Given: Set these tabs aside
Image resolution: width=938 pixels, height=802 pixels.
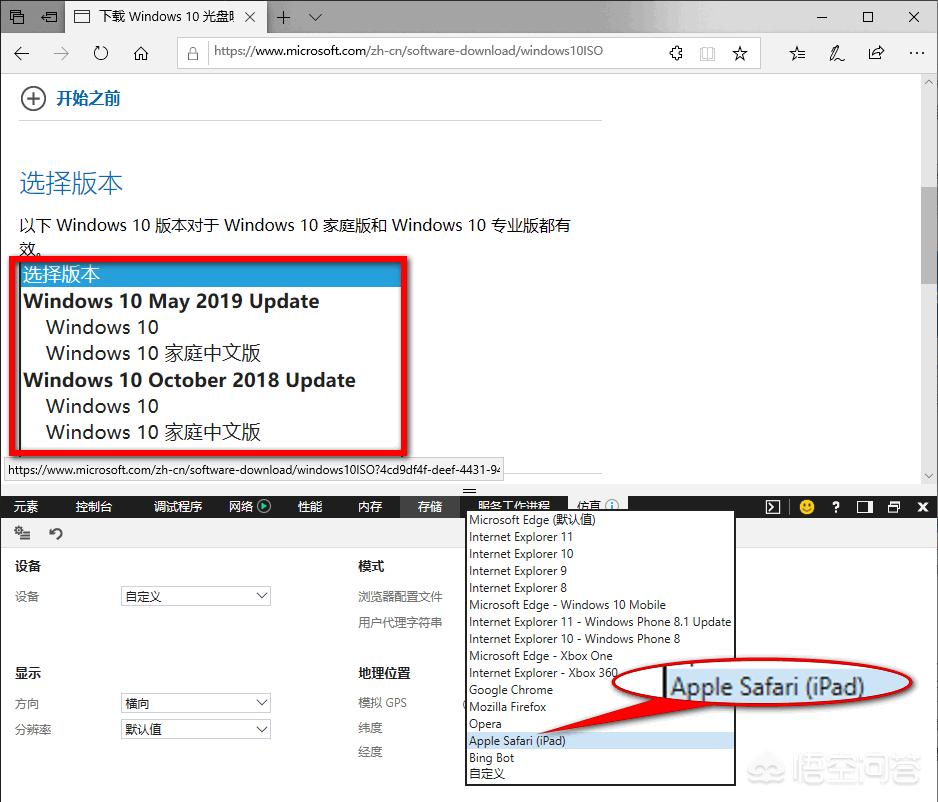Looking at the screenshot, I should point(49,17).
